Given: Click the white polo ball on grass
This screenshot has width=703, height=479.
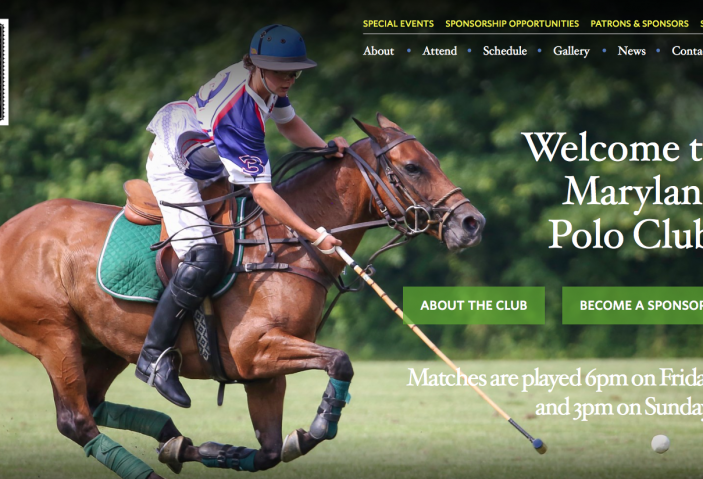Looking at the screenshot, I should coord(660,444).
